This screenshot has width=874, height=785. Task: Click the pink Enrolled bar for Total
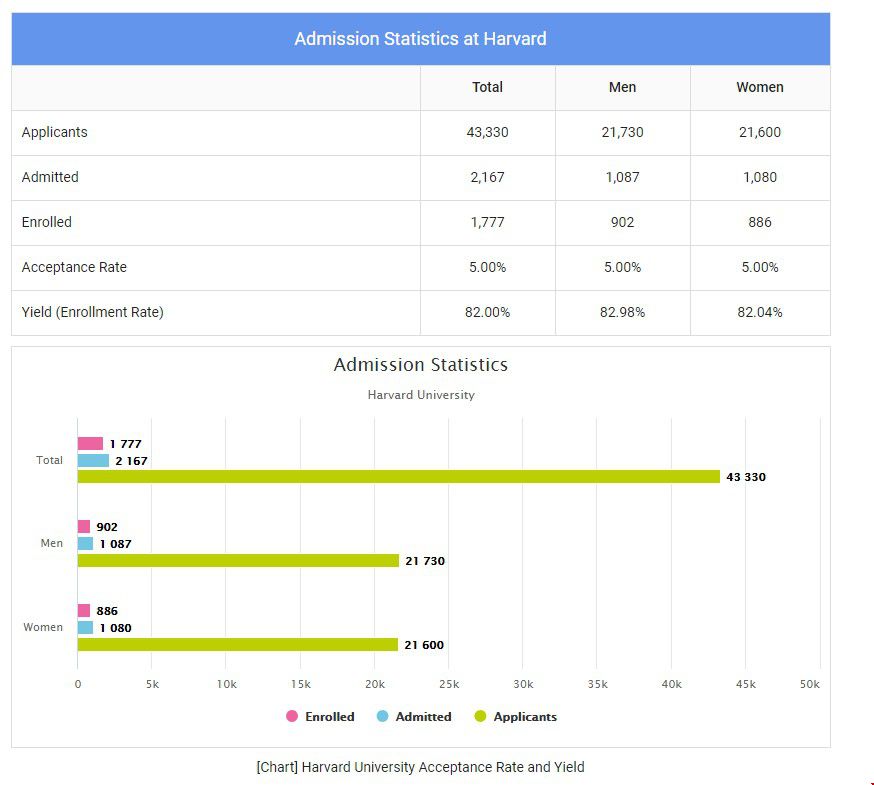pos(90,443)
